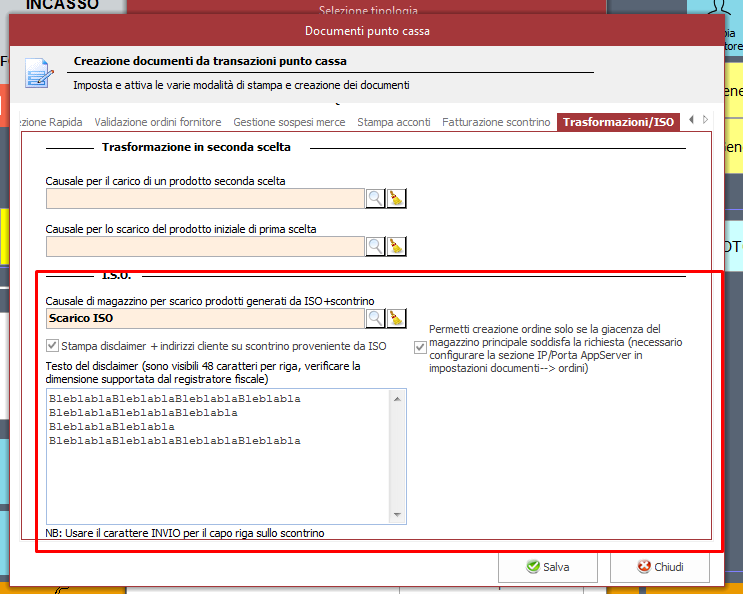Go to Validazione ordini fornitore tab
The image size is (743, 594).
tap(158, 122)
